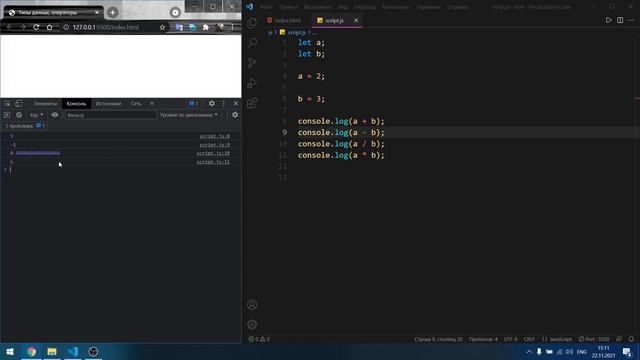Image resolution: width=640 pixels, height=360 pixels.
Task: Open the Терминал menu in VS Code
Action: [x=428, y=7]
